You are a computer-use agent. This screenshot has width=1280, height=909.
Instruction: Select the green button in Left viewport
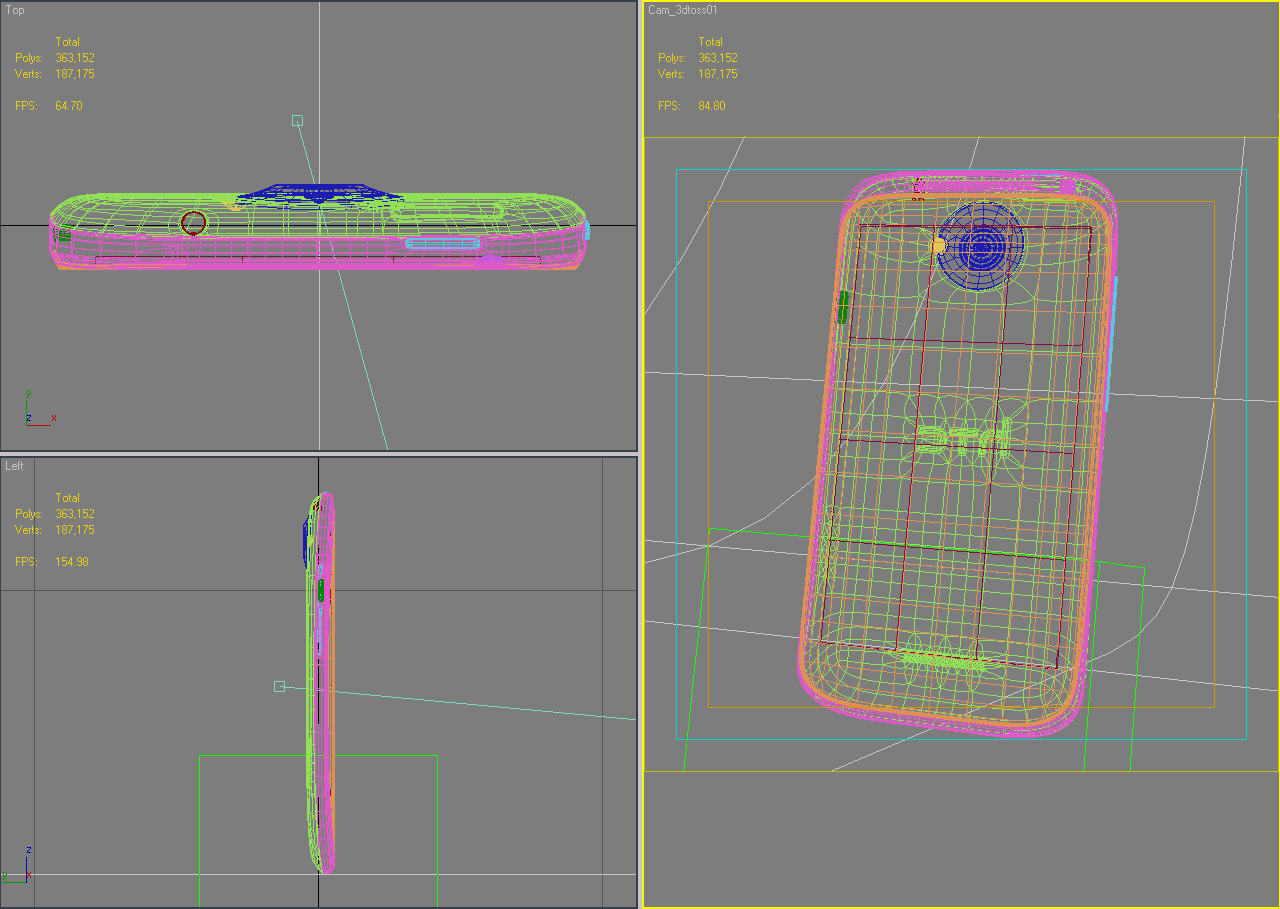(320, 590)
